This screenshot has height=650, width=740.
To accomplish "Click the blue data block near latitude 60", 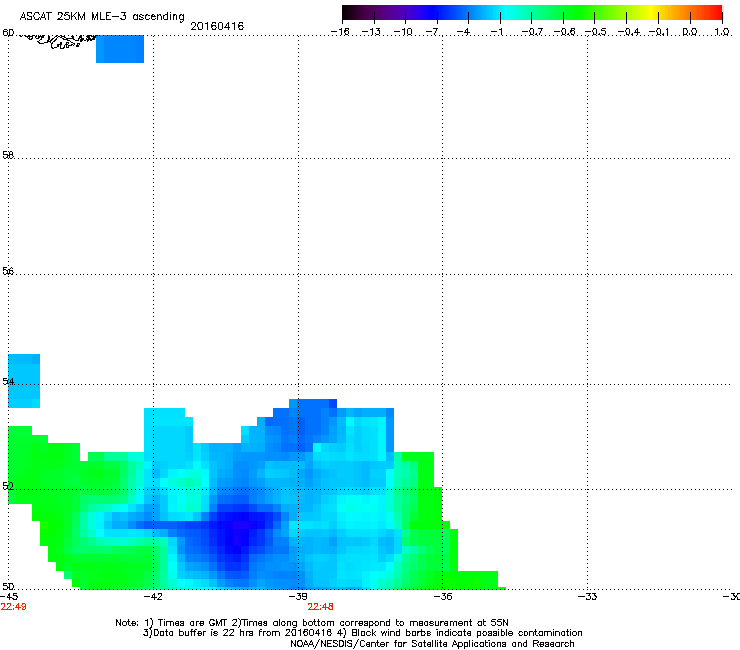I will (120, 49).
